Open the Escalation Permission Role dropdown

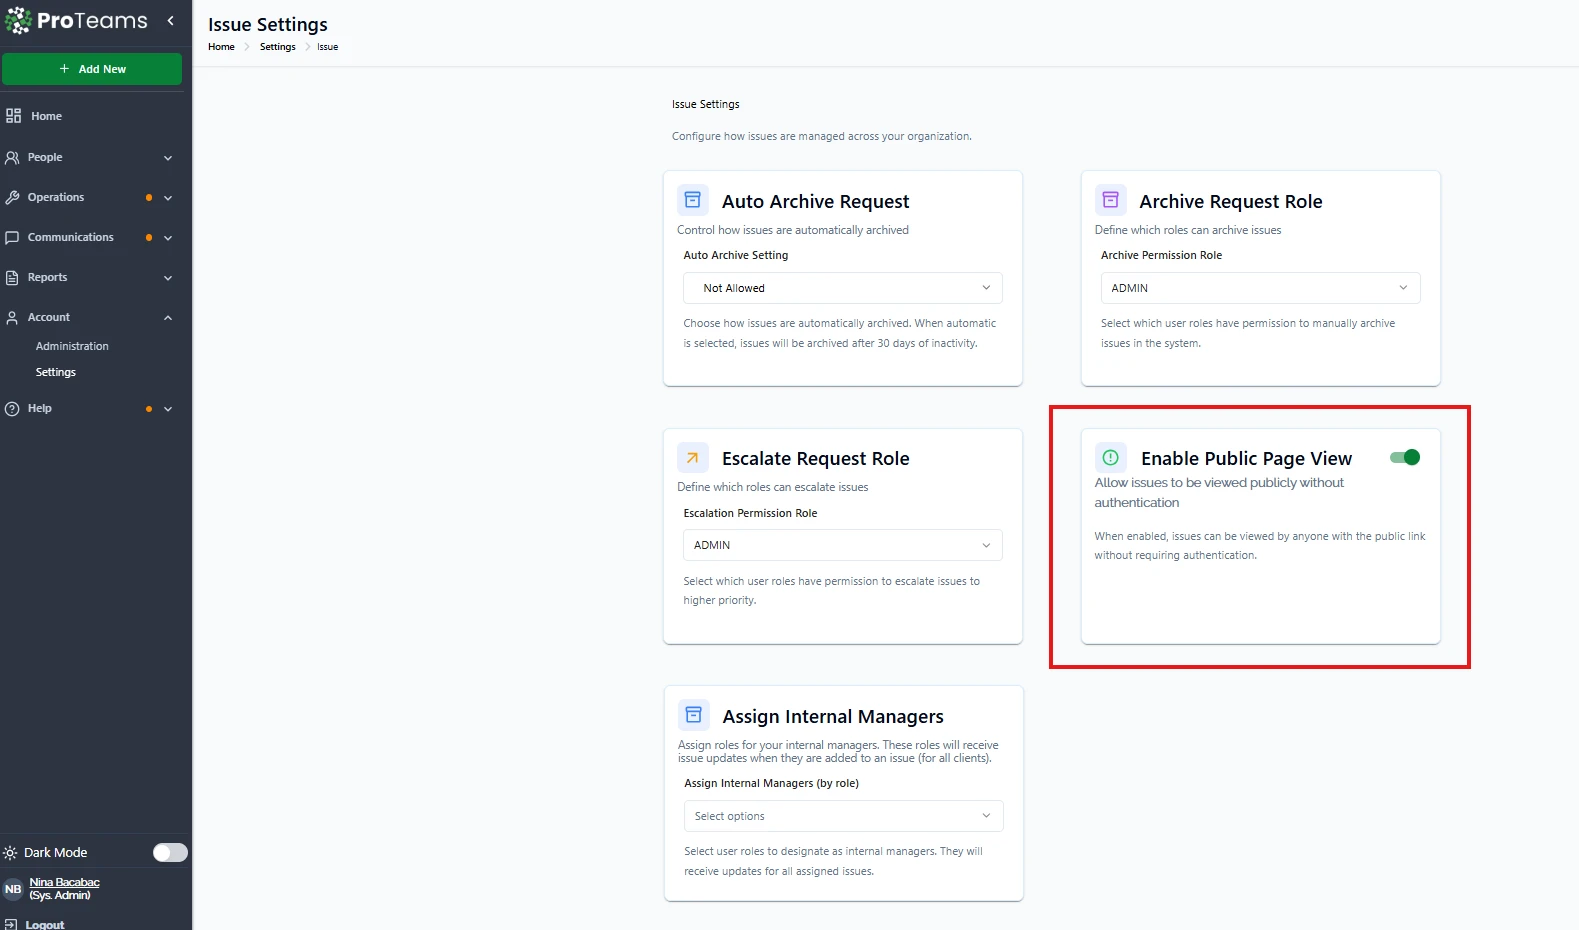[x=842, y=545]
